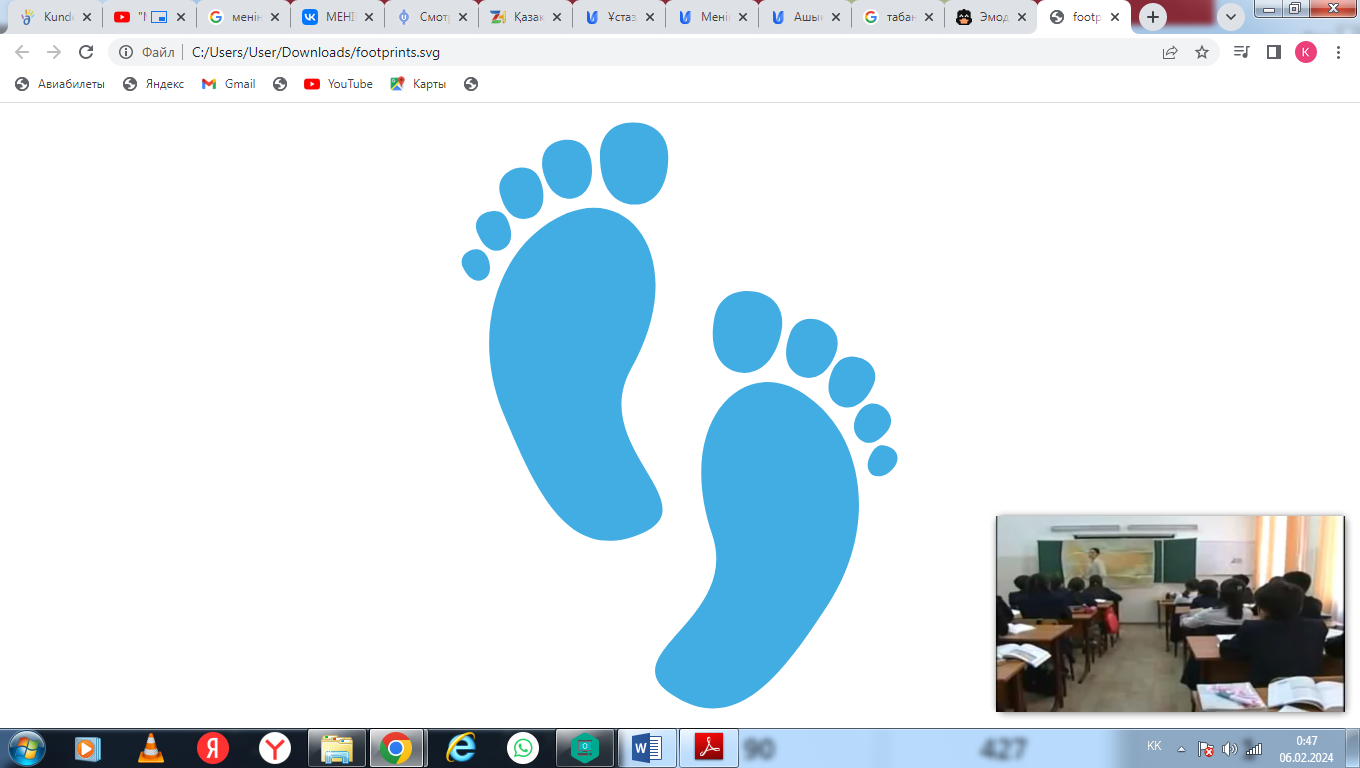Image resolution: width=1360 pixels, height=768 pixels.
Task: Open Microsoft Word from the taskbar
Action: (646, 747)
